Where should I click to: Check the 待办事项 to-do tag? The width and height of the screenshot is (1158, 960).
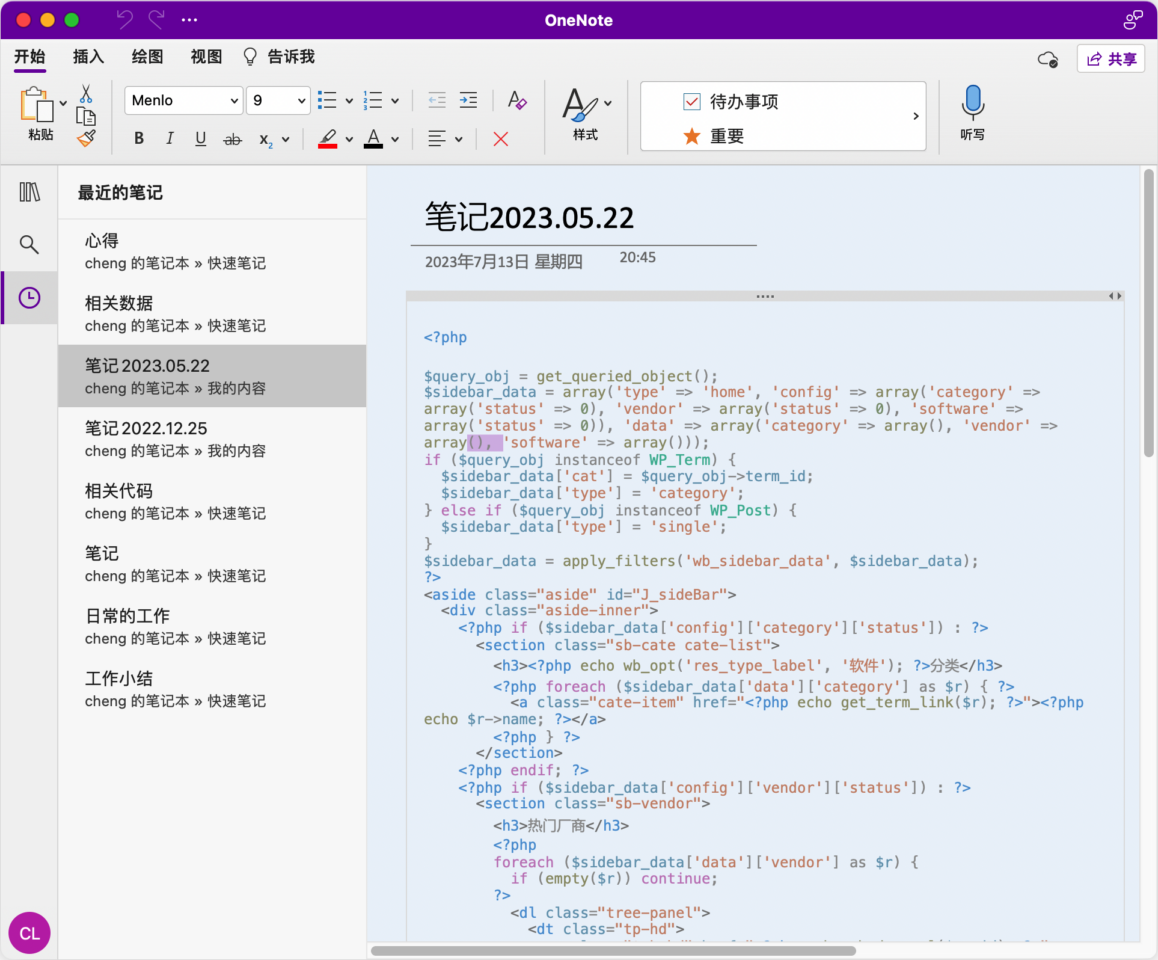tap(731, 102)
